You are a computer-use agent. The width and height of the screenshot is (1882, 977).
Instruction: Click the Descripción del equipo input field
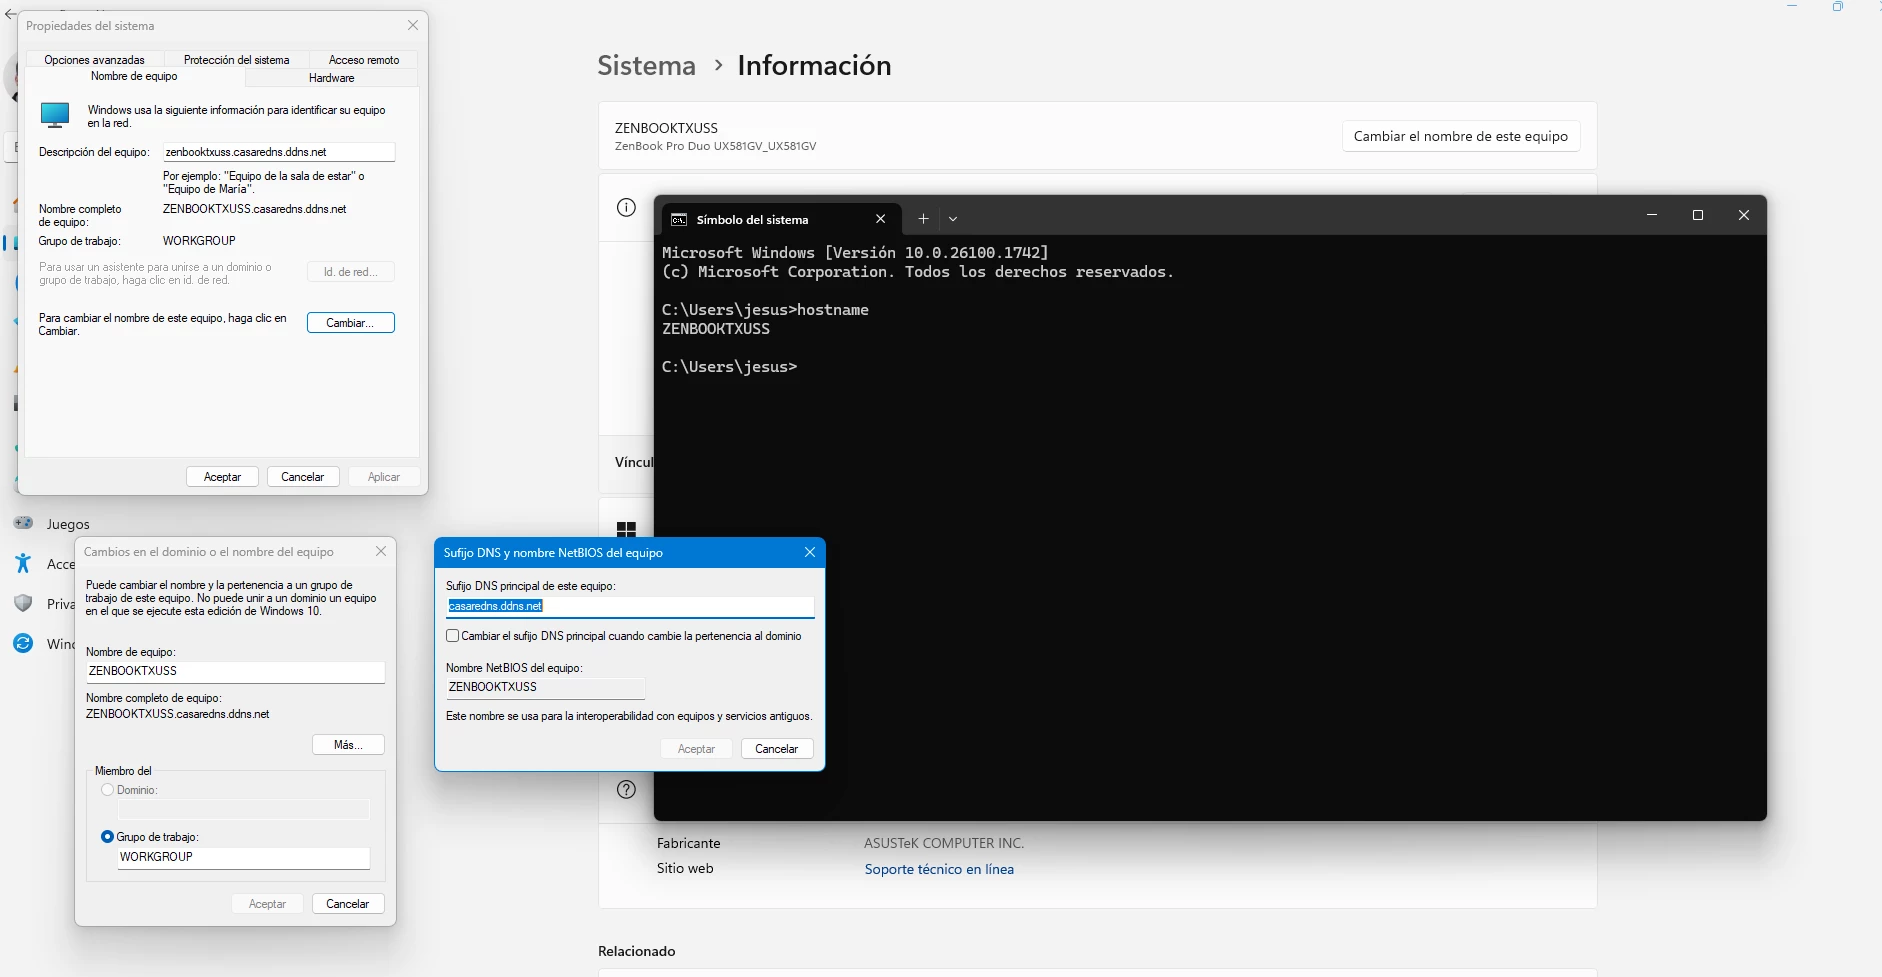(x=279, y=152)
